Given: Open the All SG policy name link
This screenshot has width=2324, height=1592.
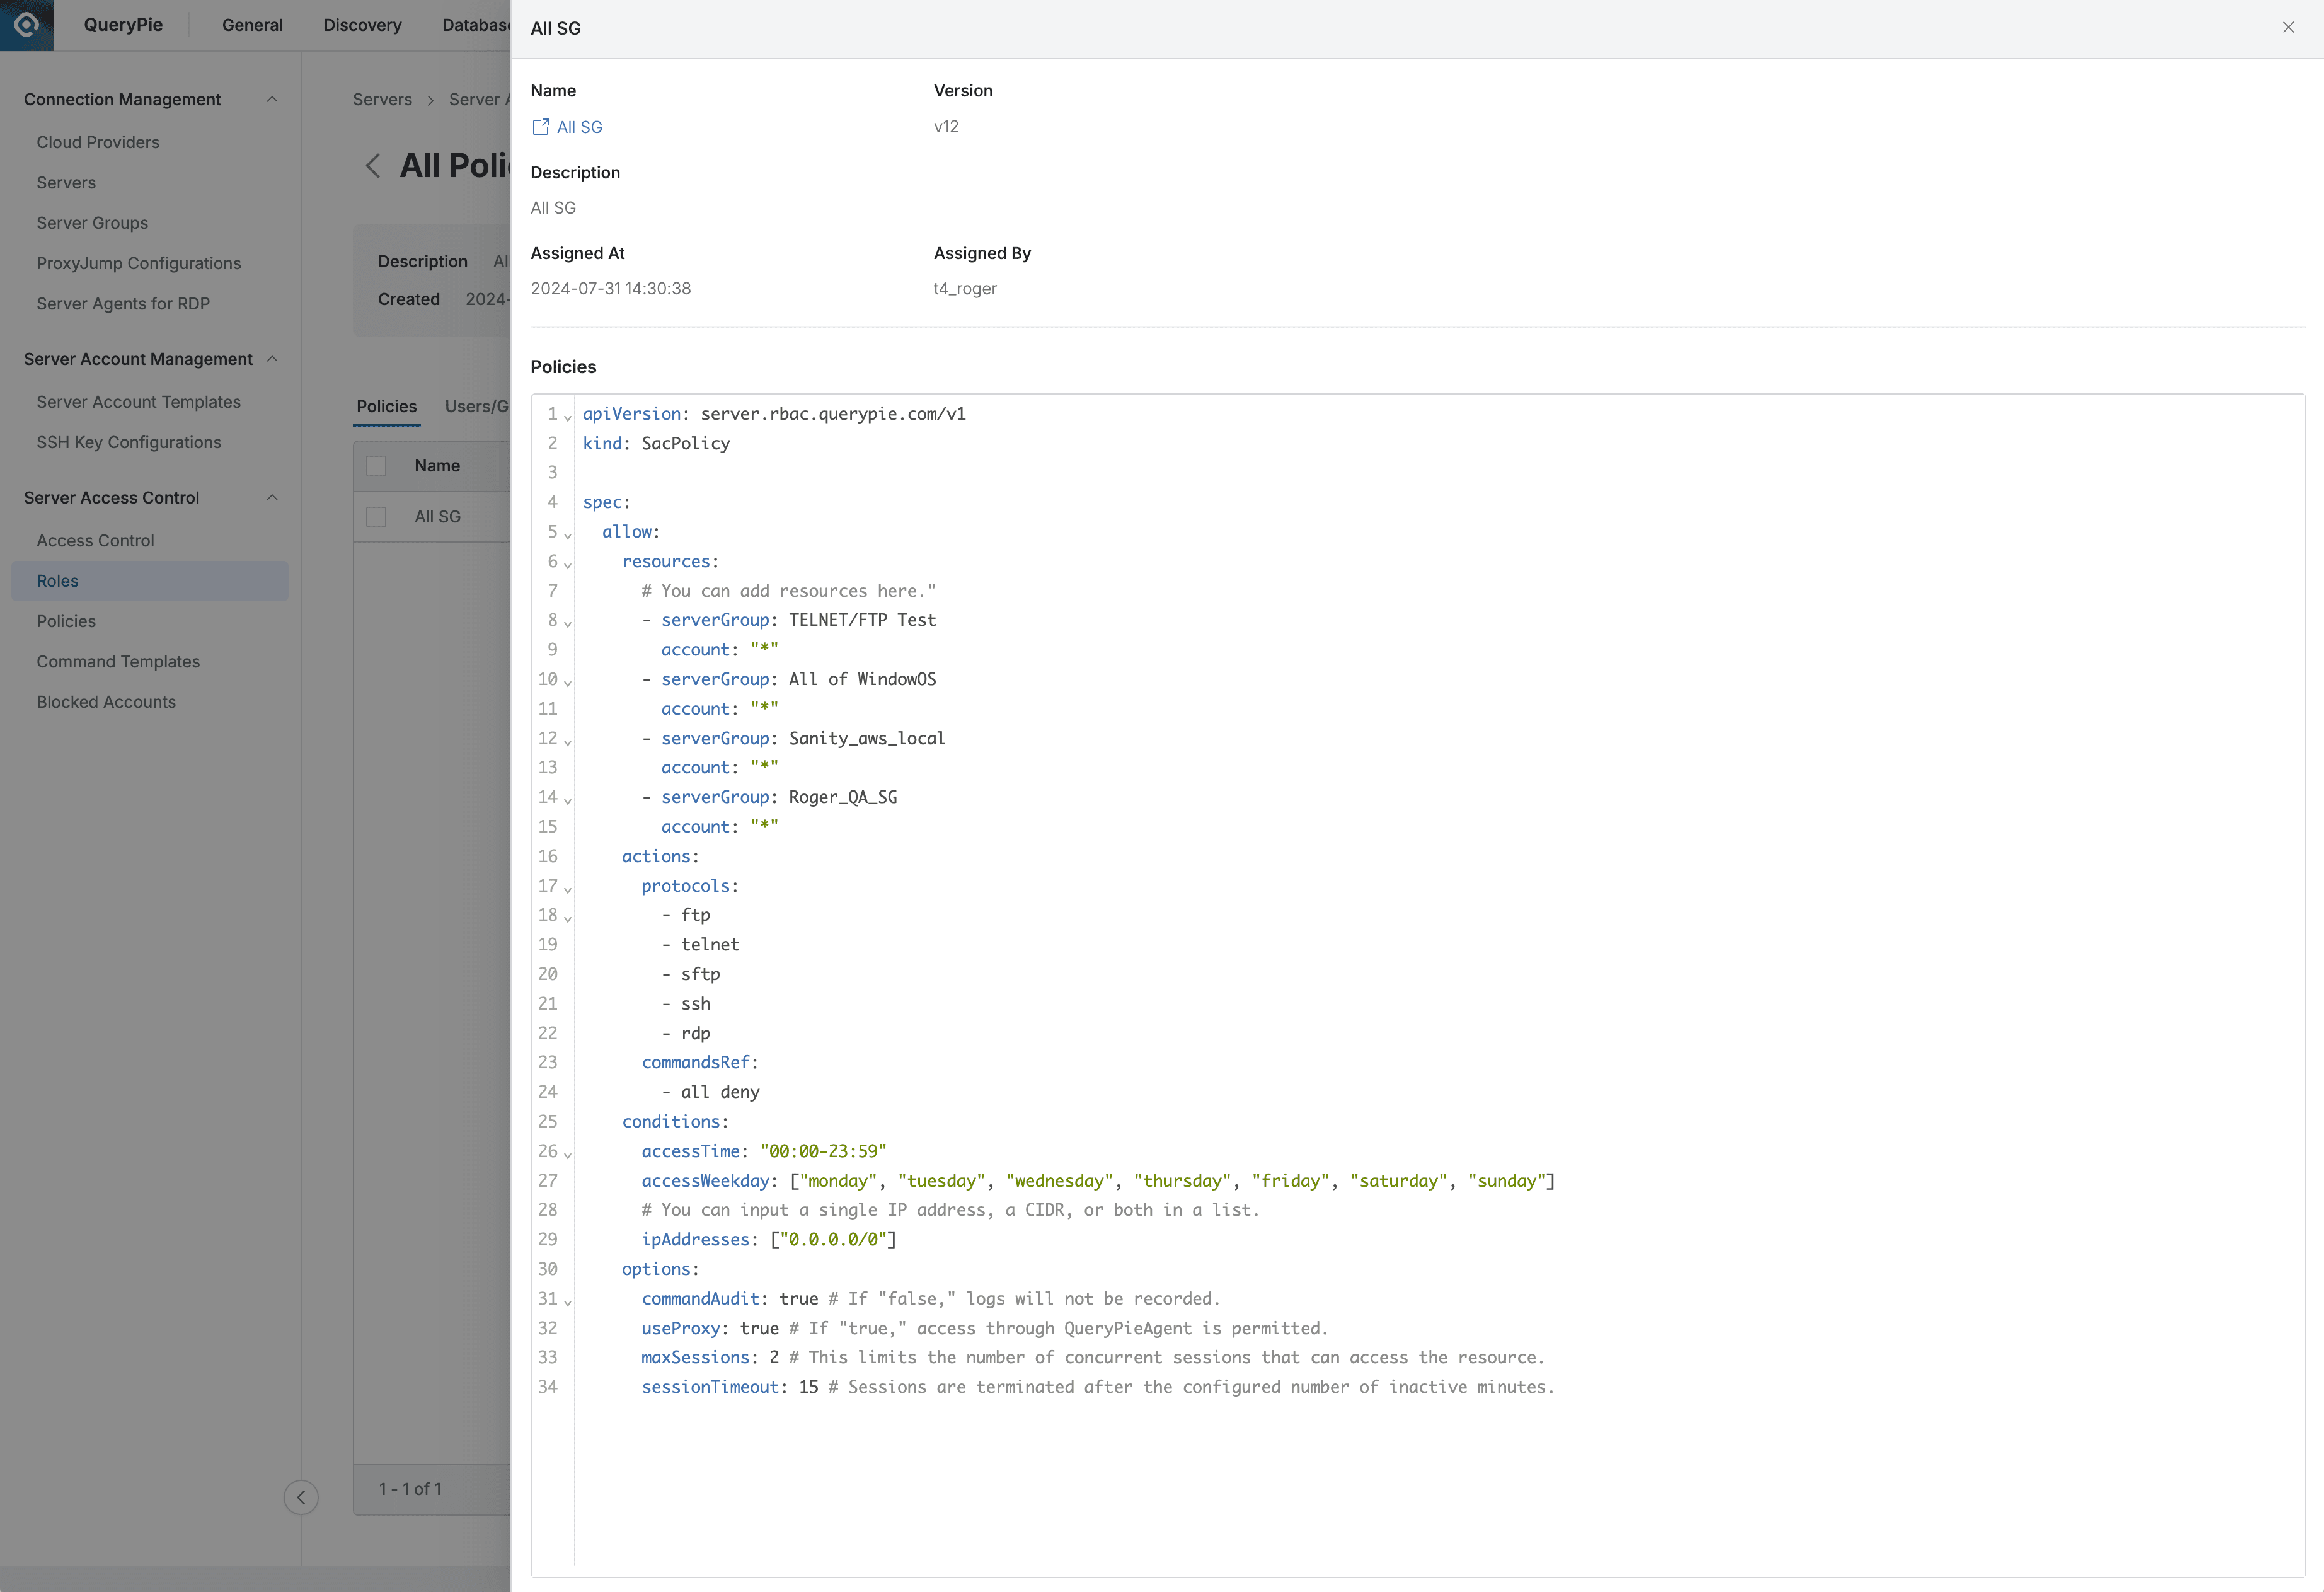Looking at the screenshot, I should pyautogui.click(x=579, y=127).
